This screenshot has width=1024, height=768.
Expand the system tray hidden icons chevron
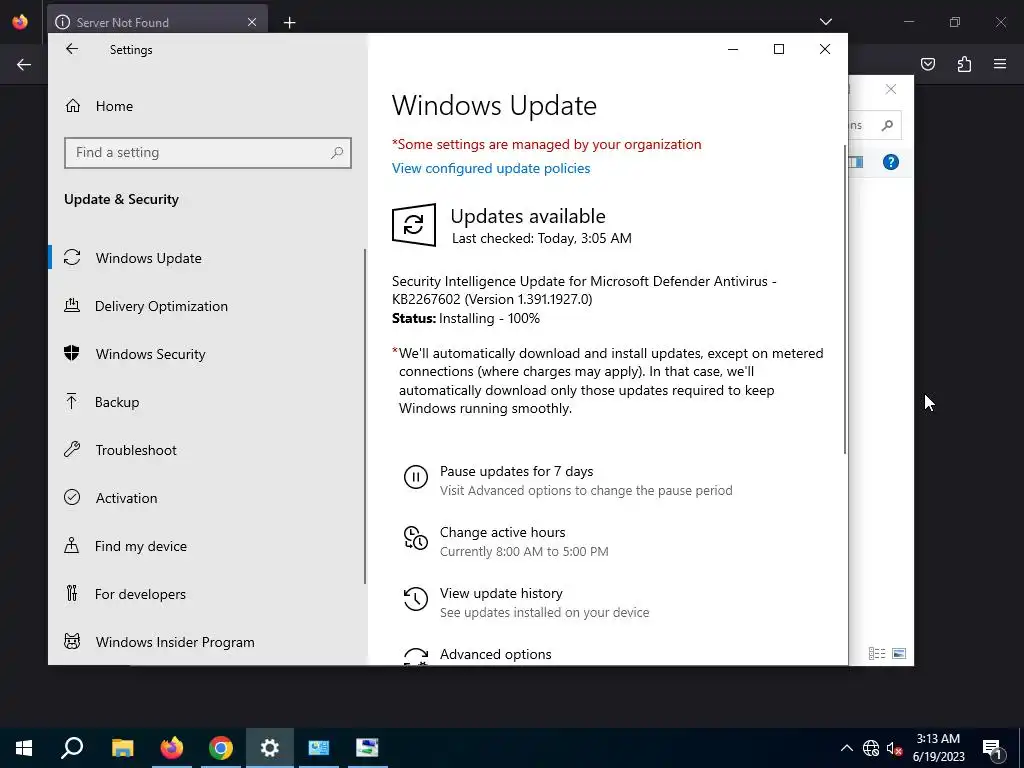coord(846,748)
